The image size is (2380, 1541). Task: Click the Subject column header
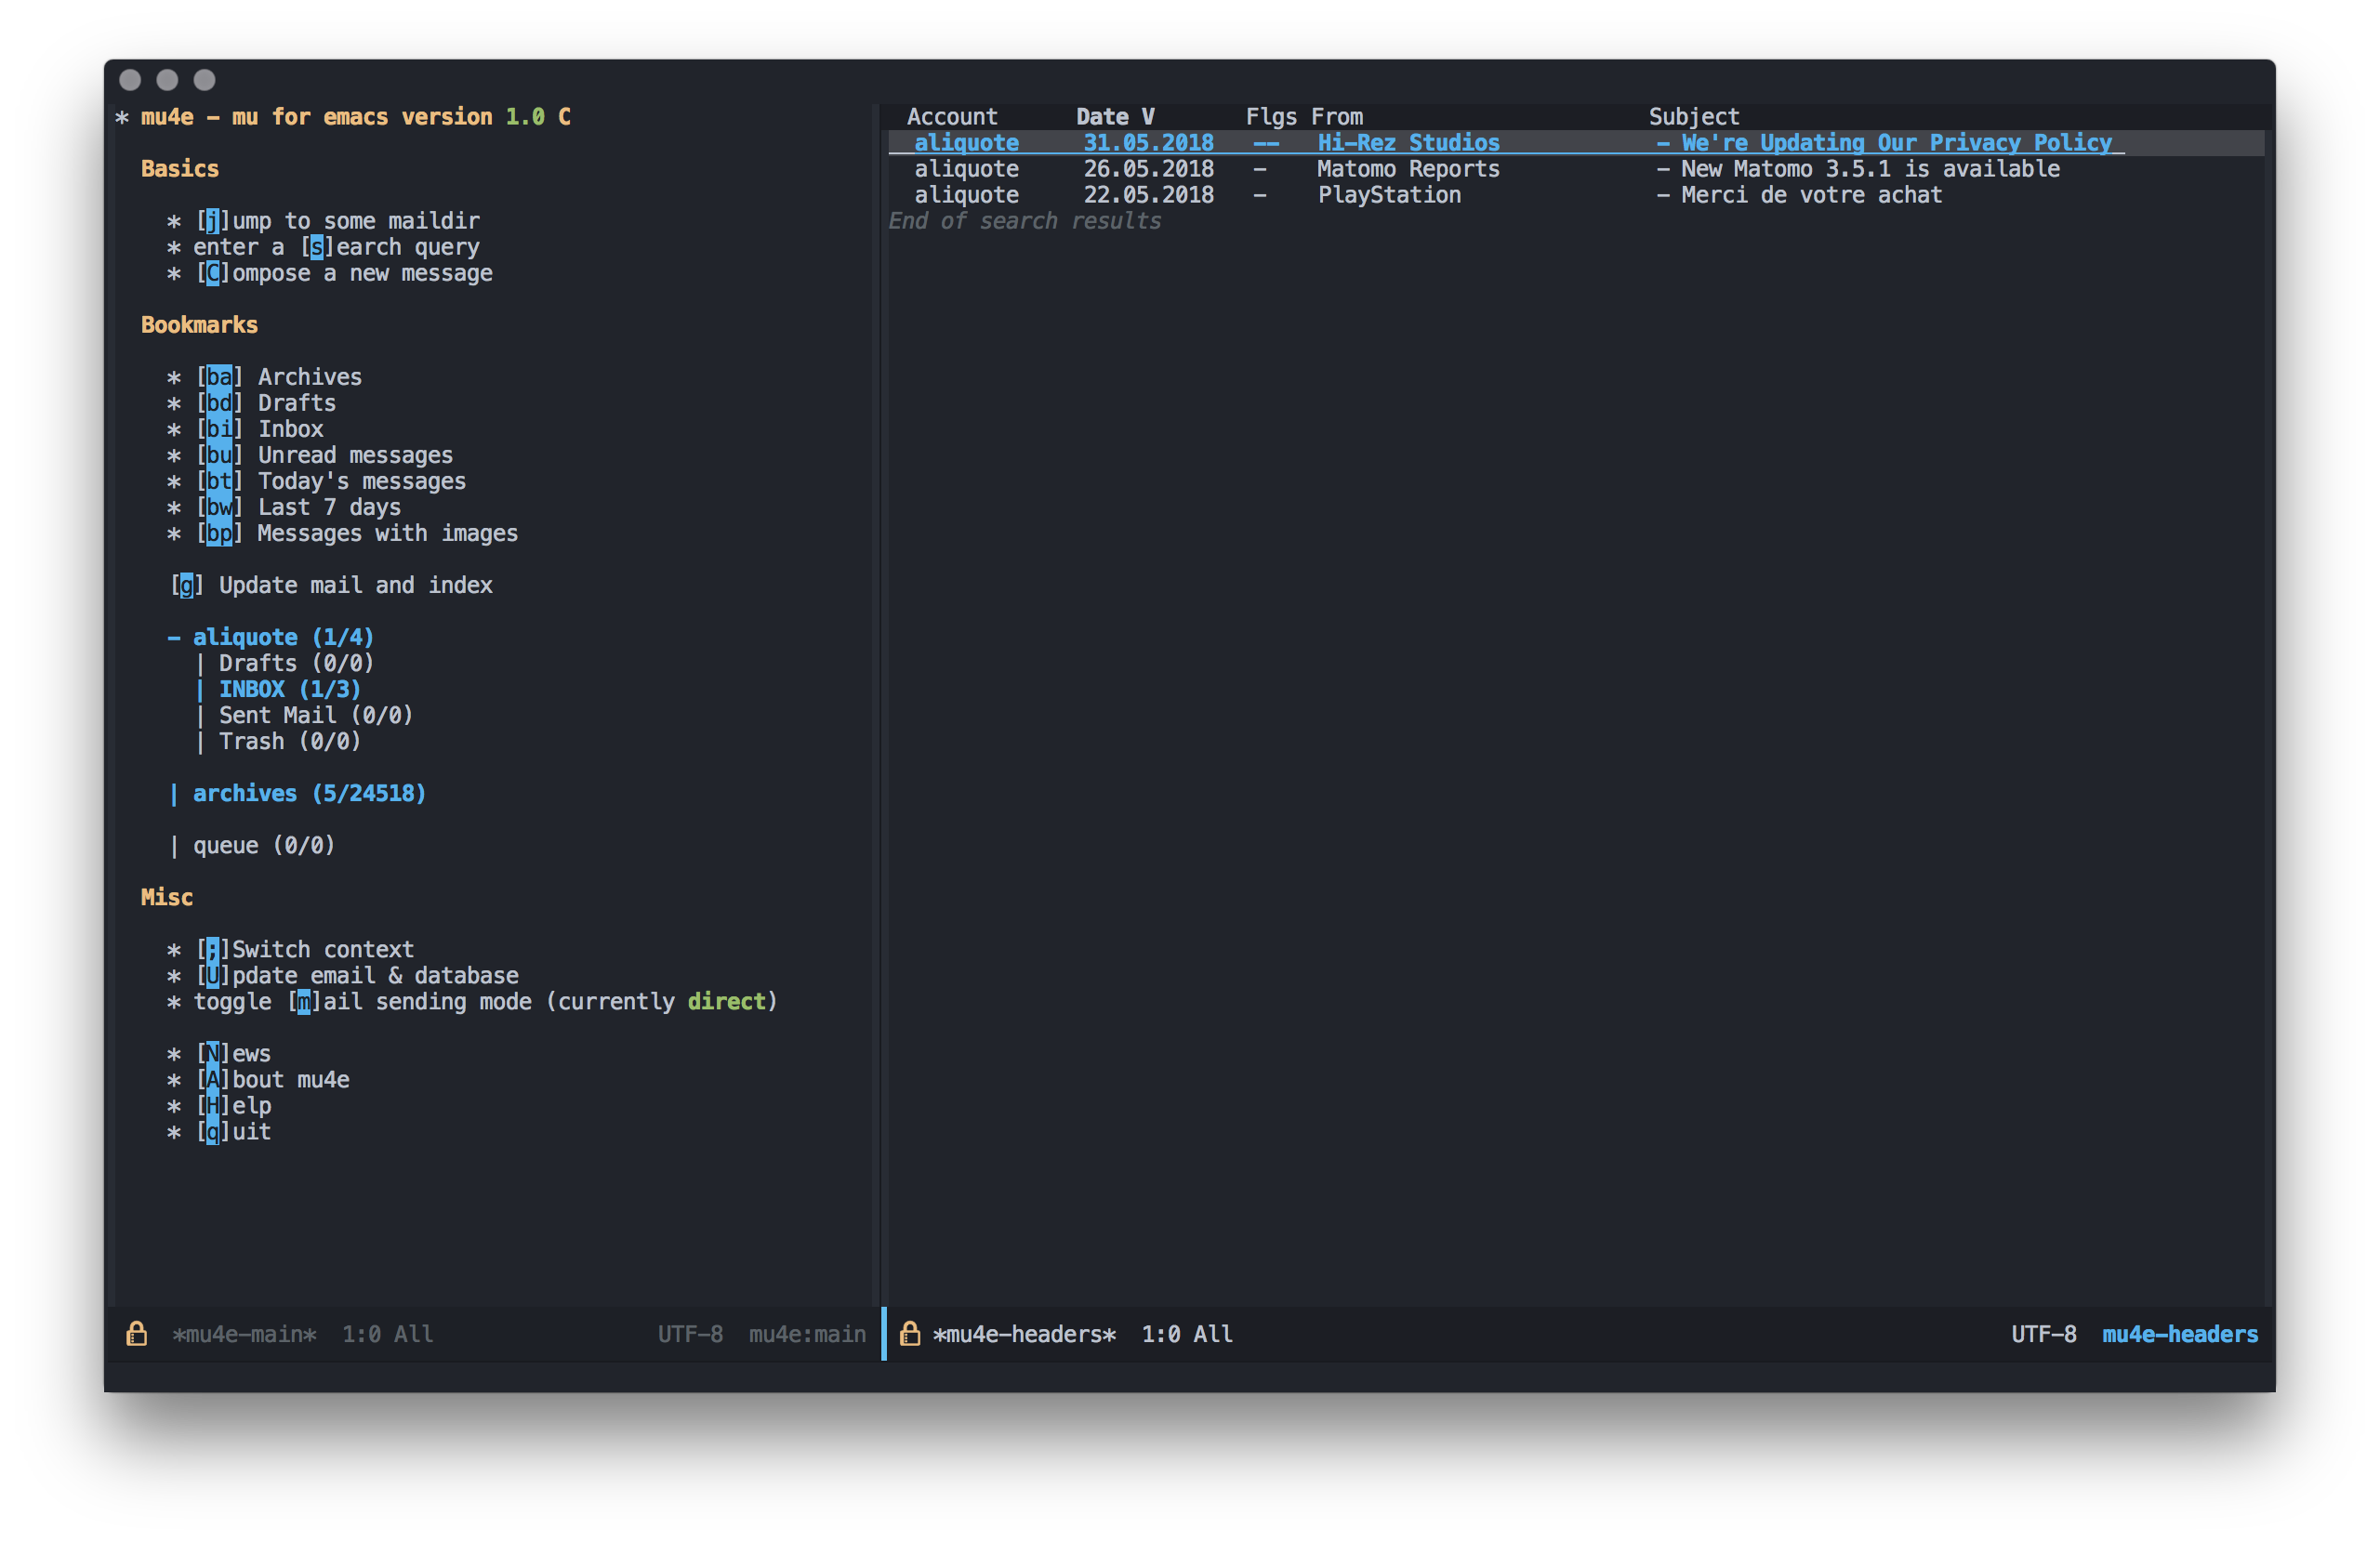1693,117
